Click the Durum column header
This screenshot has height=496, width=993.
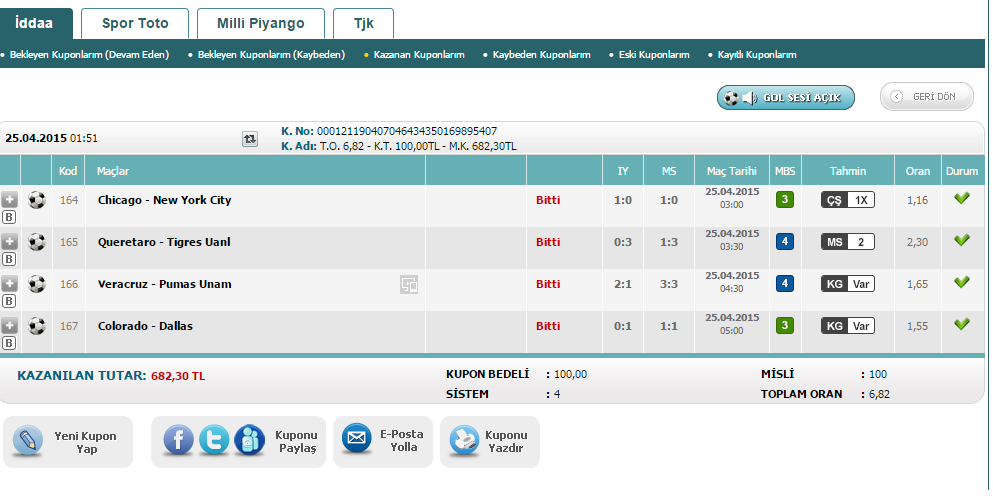[x=962, y=171]
